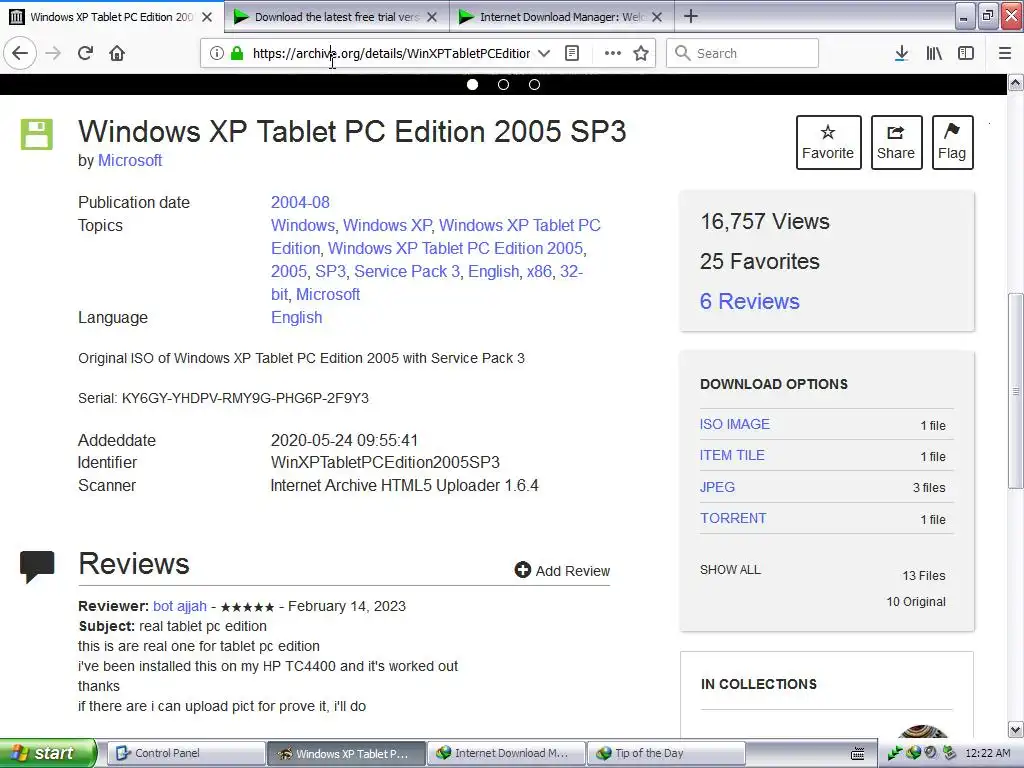Screen dimensions: 1024x768
Task: Click the forward navigation arrow
Action: tap(53, 53)
